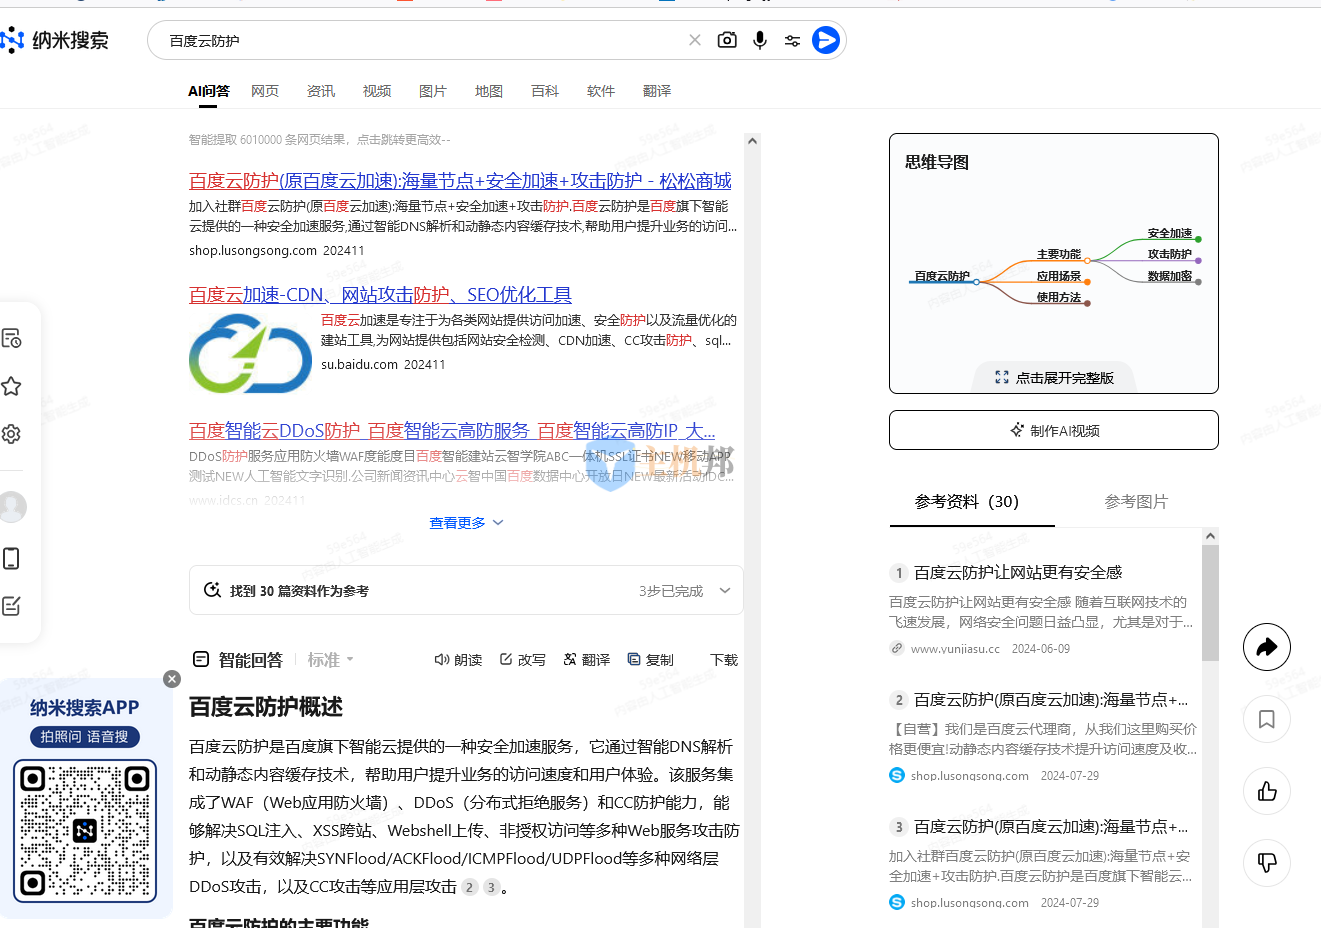Open favorites star in left sidebar
This screenshot has width=1321, height=928.
pos(12,386)
